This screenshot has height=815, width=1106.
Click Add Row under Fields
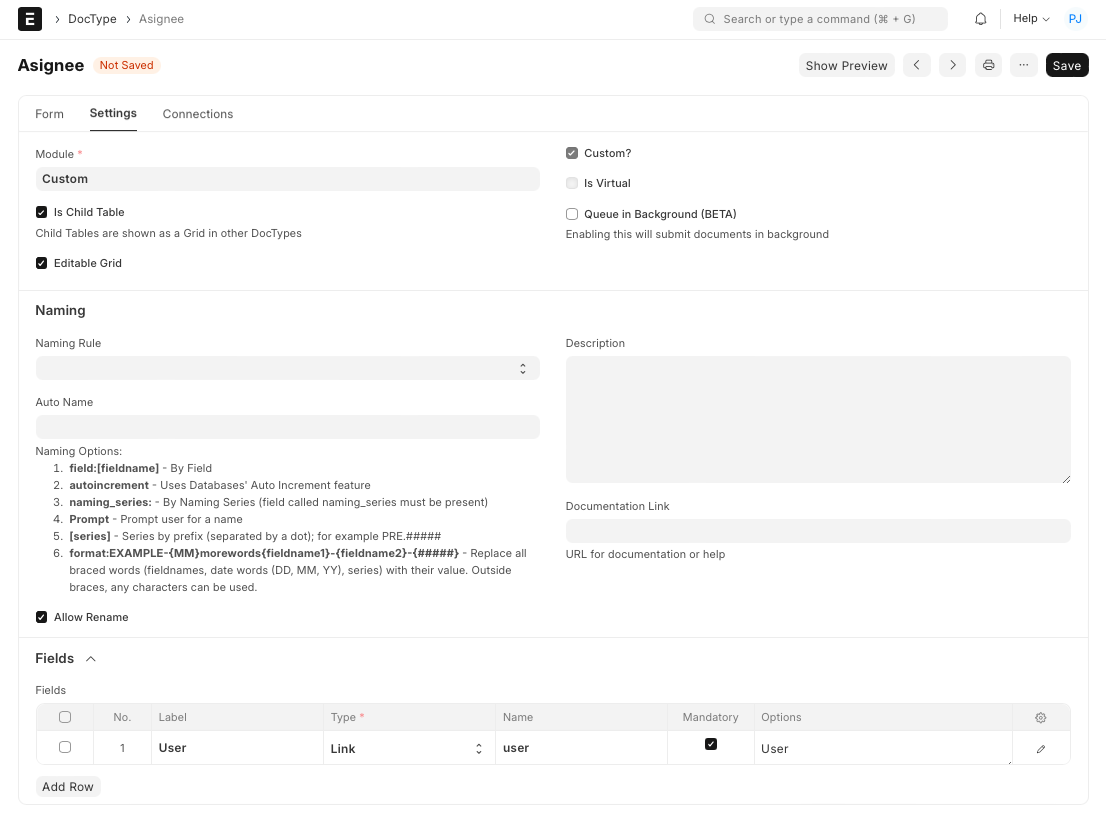(x=68, y=787)
